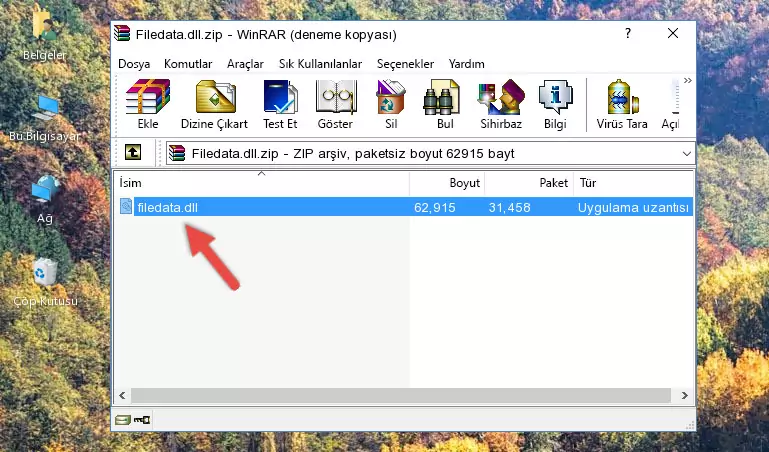Open the Araçlar menu
The width and height of the screenshot is (769, 452).
[245, 64]
